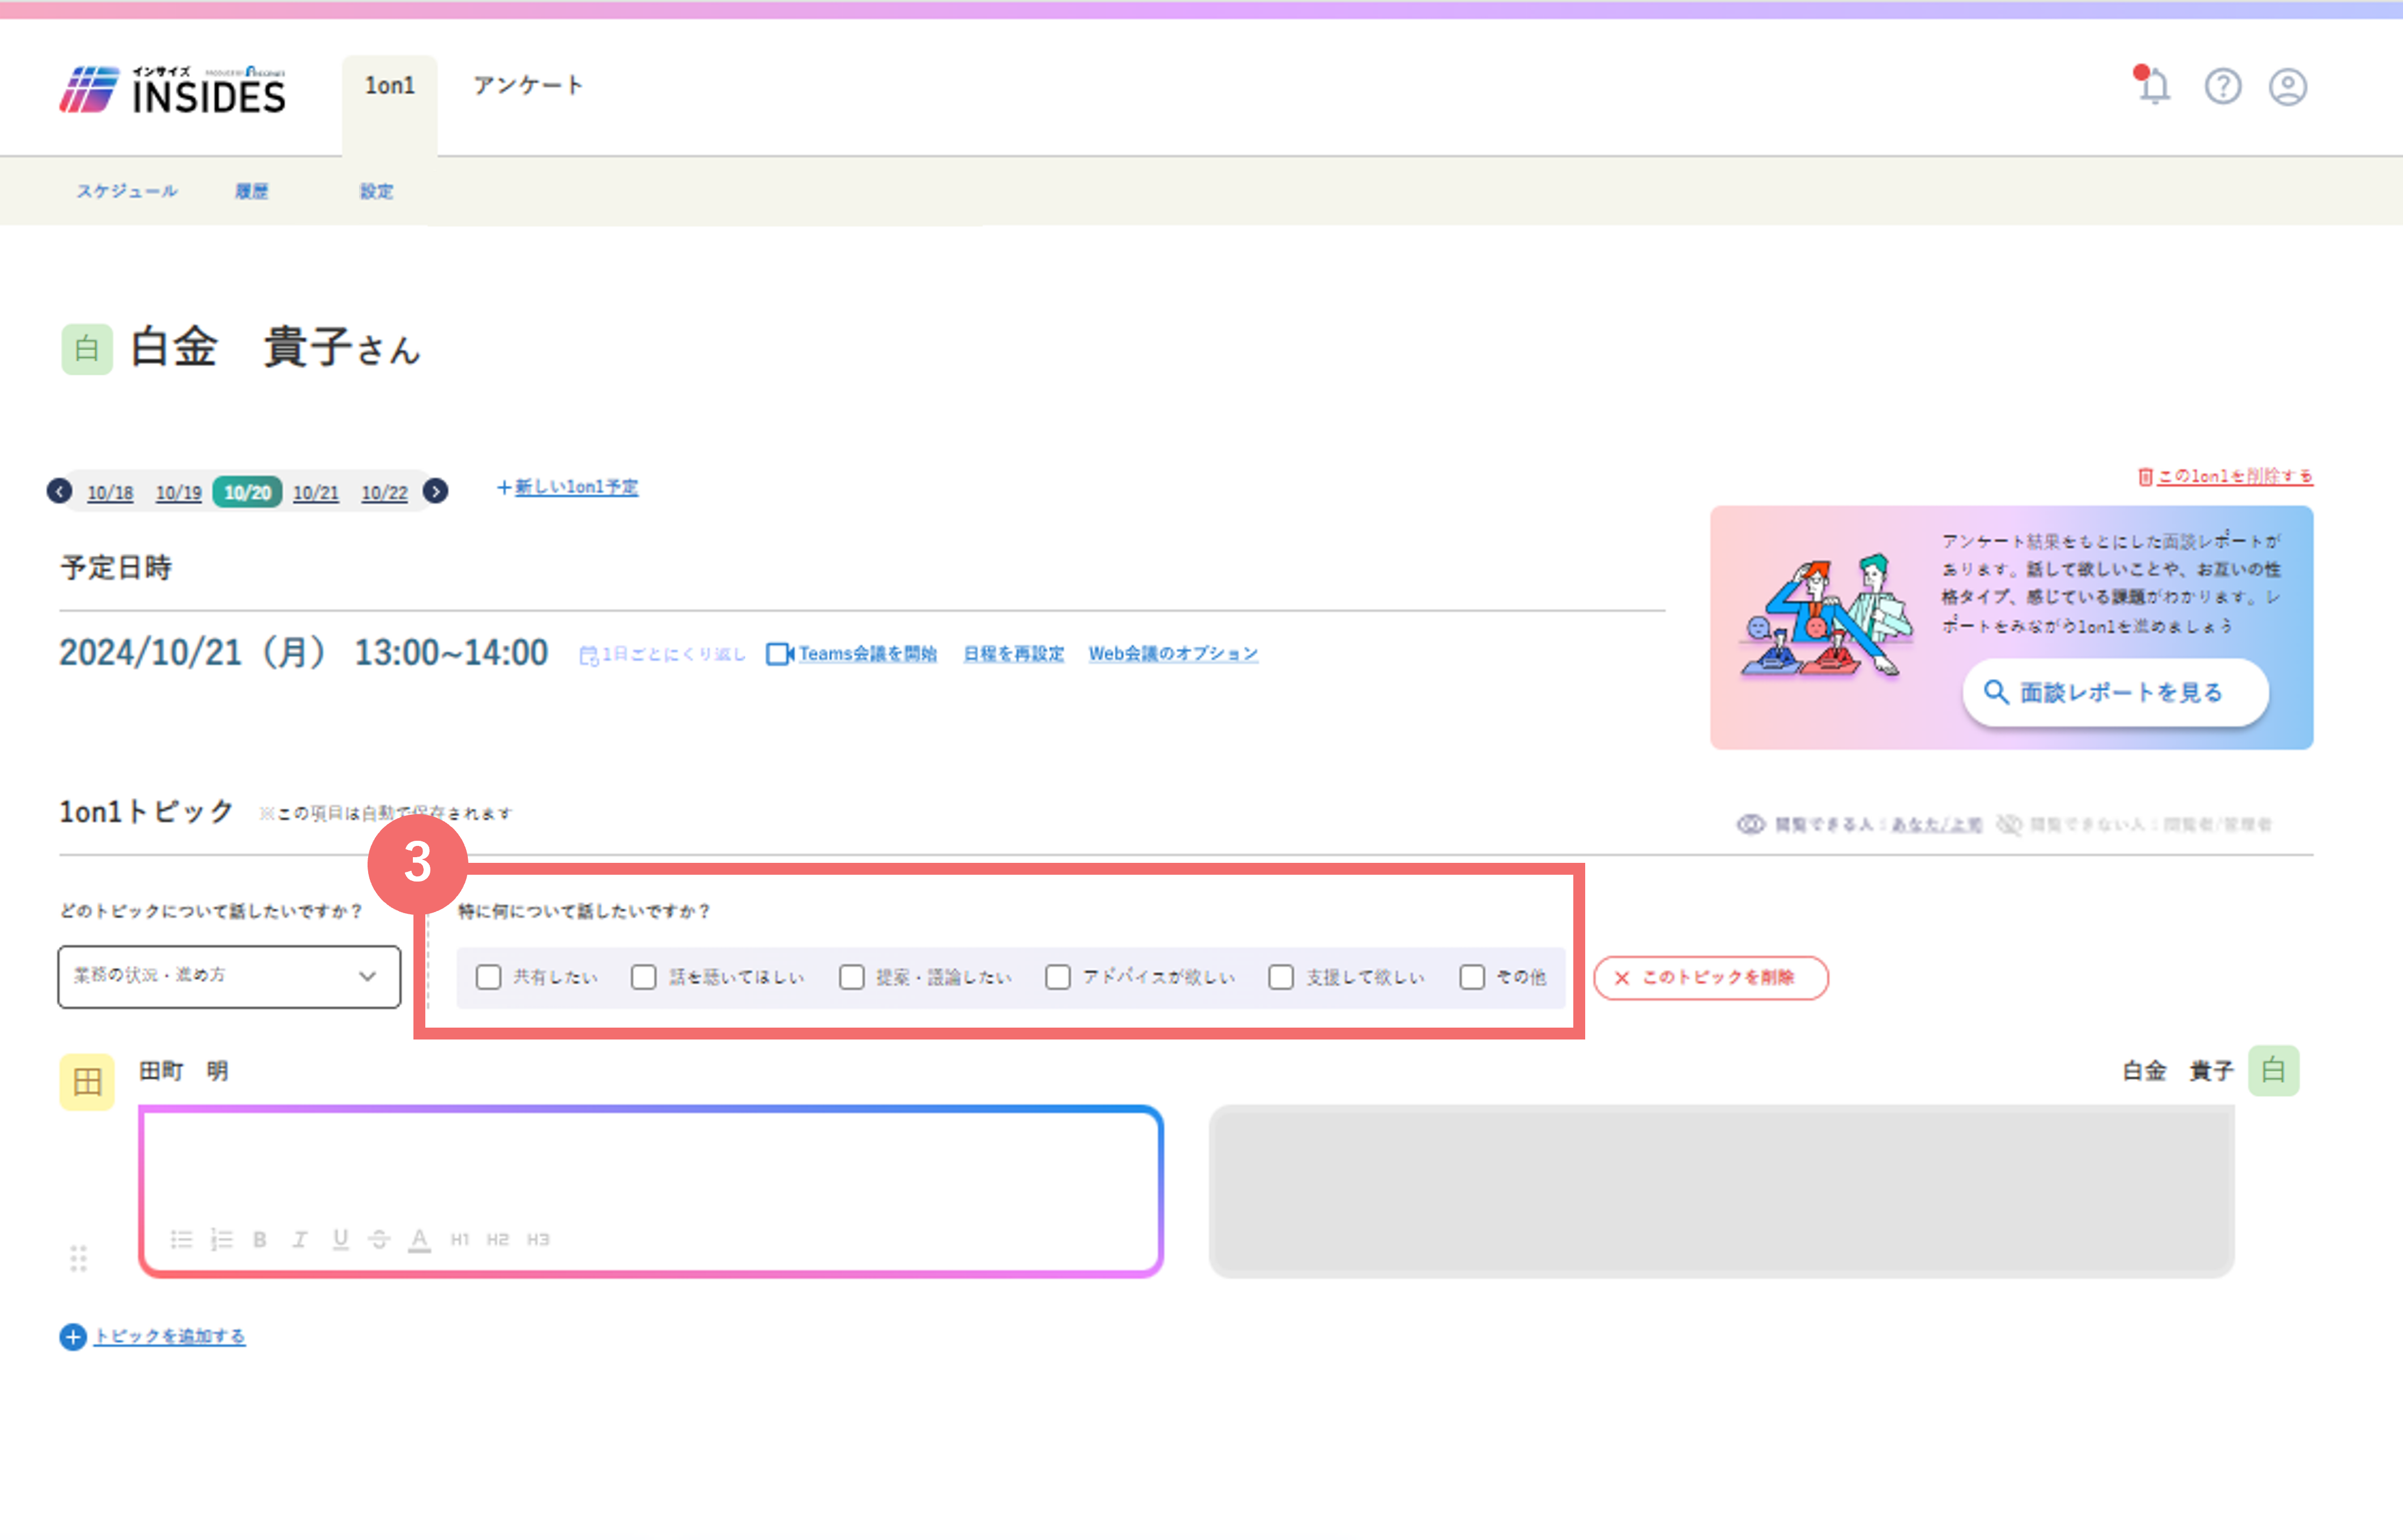Toggle italic formatting
The height and width of the screenshot is (1540, 2403).
tap(299, 1239)
